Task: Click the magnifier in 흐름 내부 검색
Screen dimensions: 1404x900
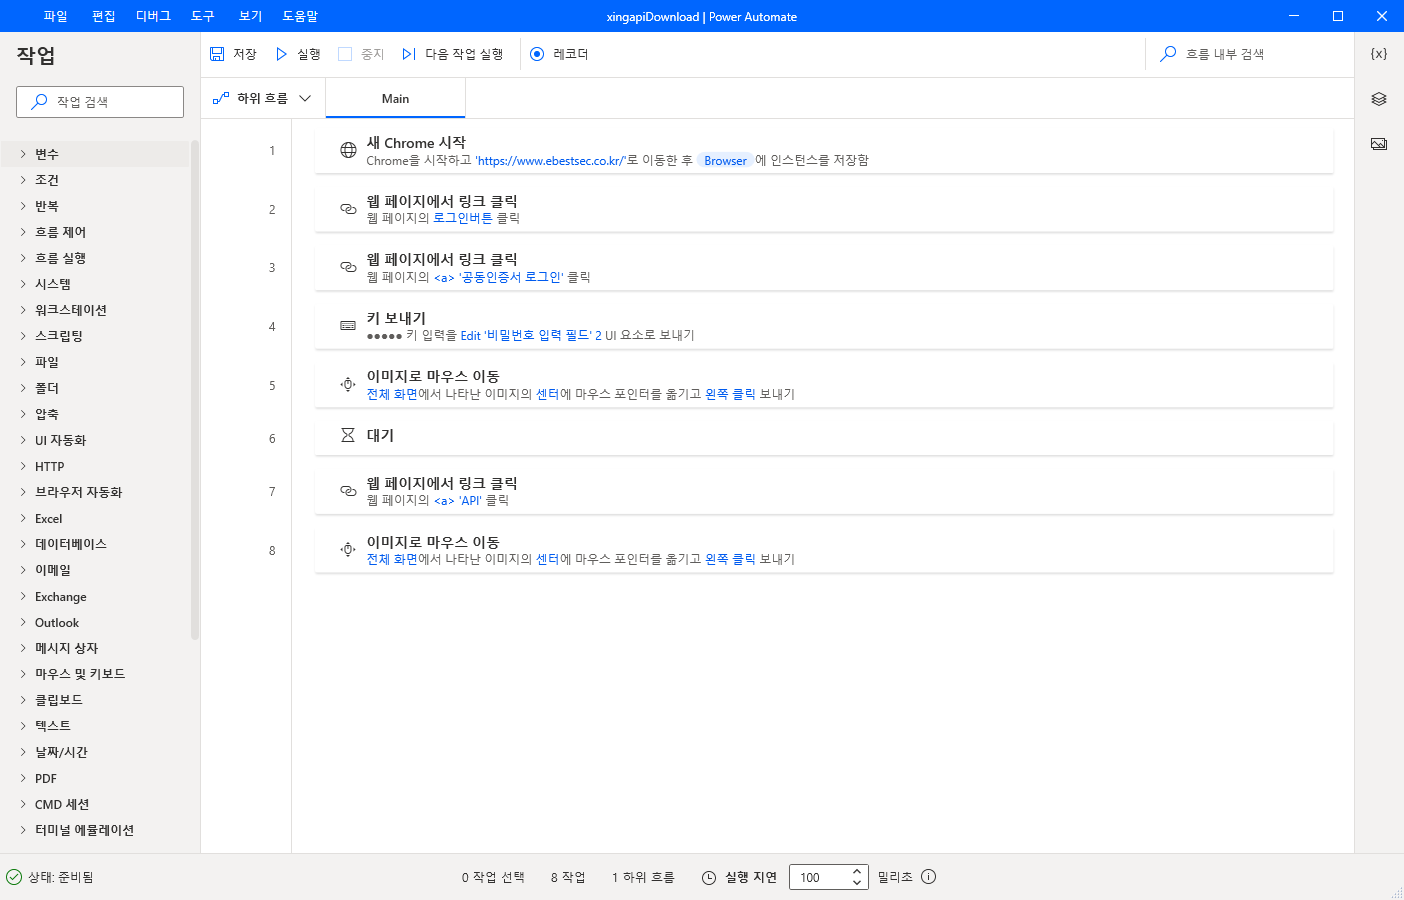Action: point(1168,54)
